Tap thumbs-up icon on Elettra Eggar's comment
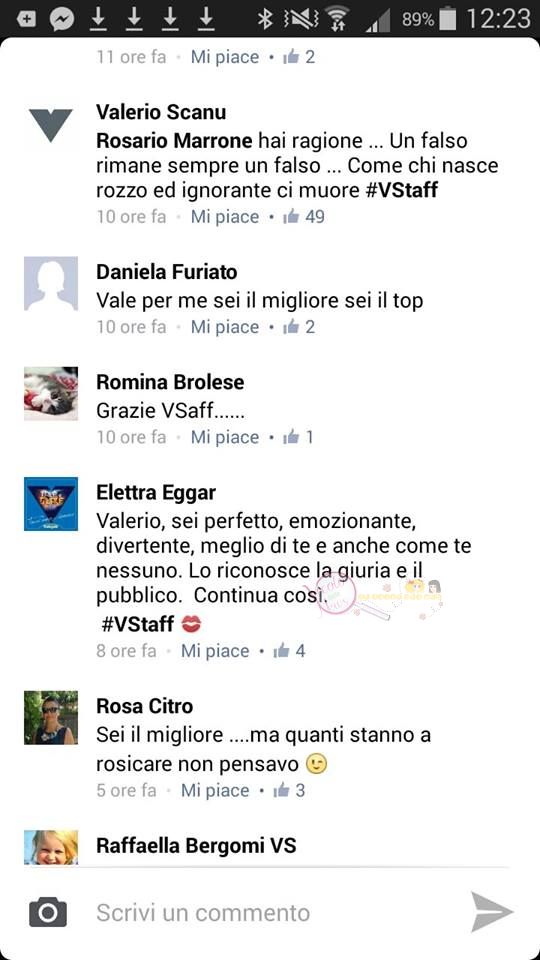Screen dimensions: 540x960 point(282,651)
